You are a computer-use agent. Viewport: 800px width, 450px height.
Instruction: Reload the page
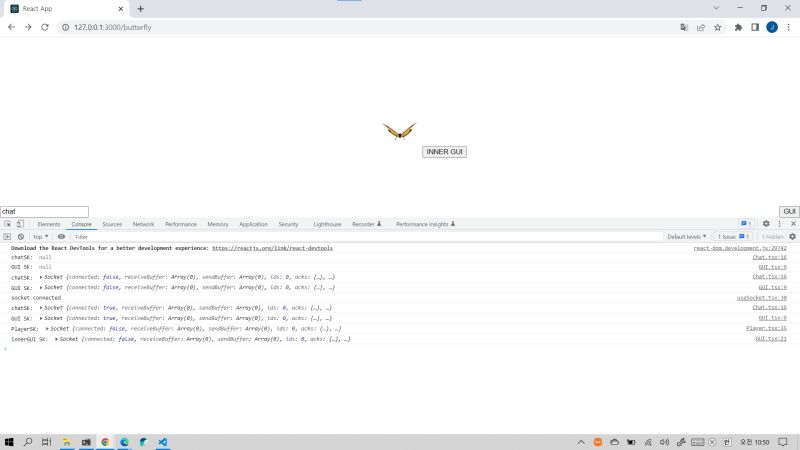[x=45, y=27]
